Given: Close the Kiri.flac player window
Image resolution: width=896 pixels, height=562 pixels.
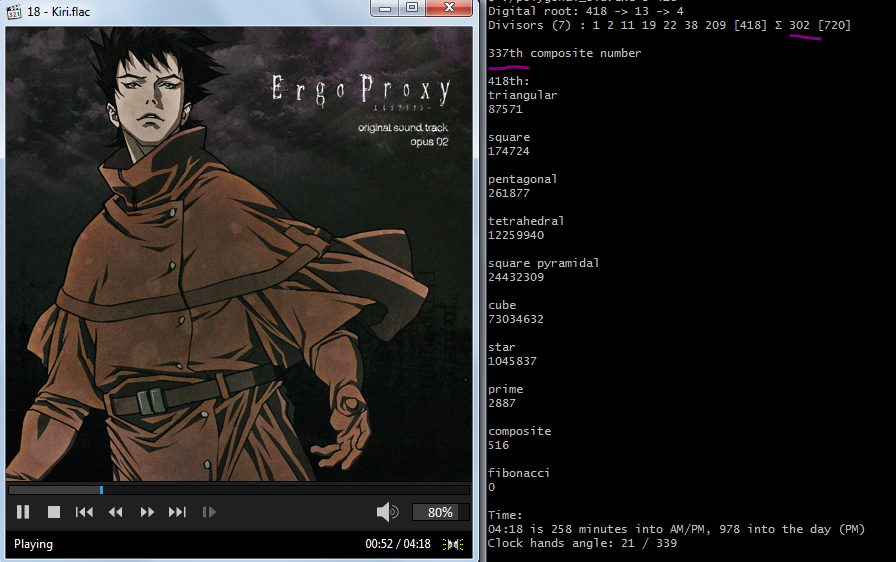Looking at the screenshot, I should click(x=449, y=8).
